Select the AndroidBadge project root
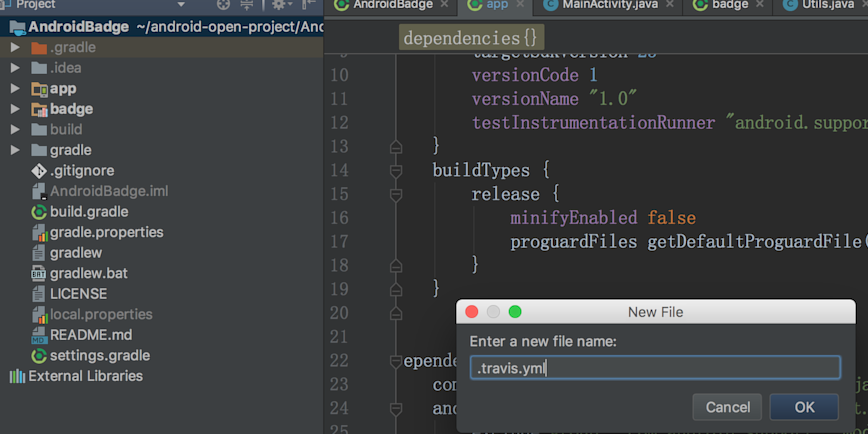 click(x=161, y=27)
